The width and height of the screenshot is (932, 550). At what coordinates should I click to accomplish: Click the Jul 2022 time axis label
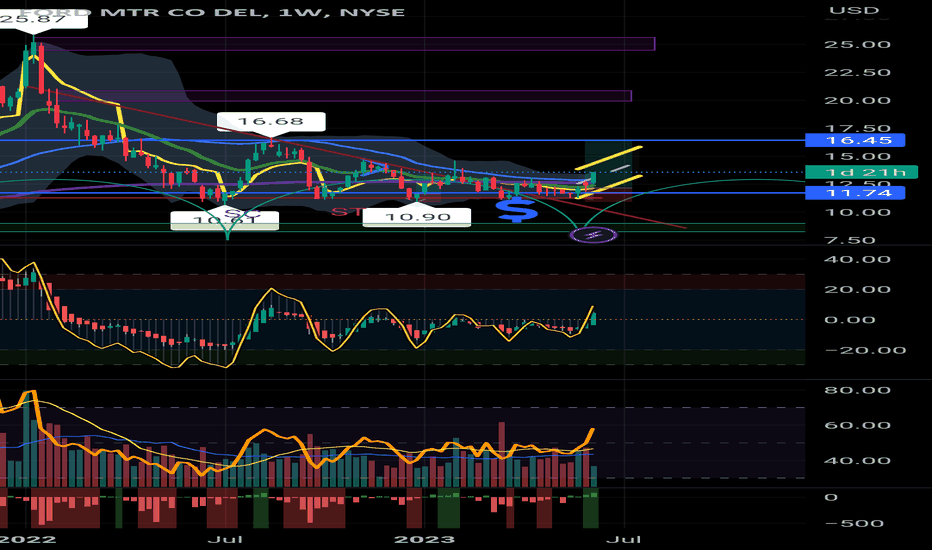pyautogui.click(x=225, y=539)
